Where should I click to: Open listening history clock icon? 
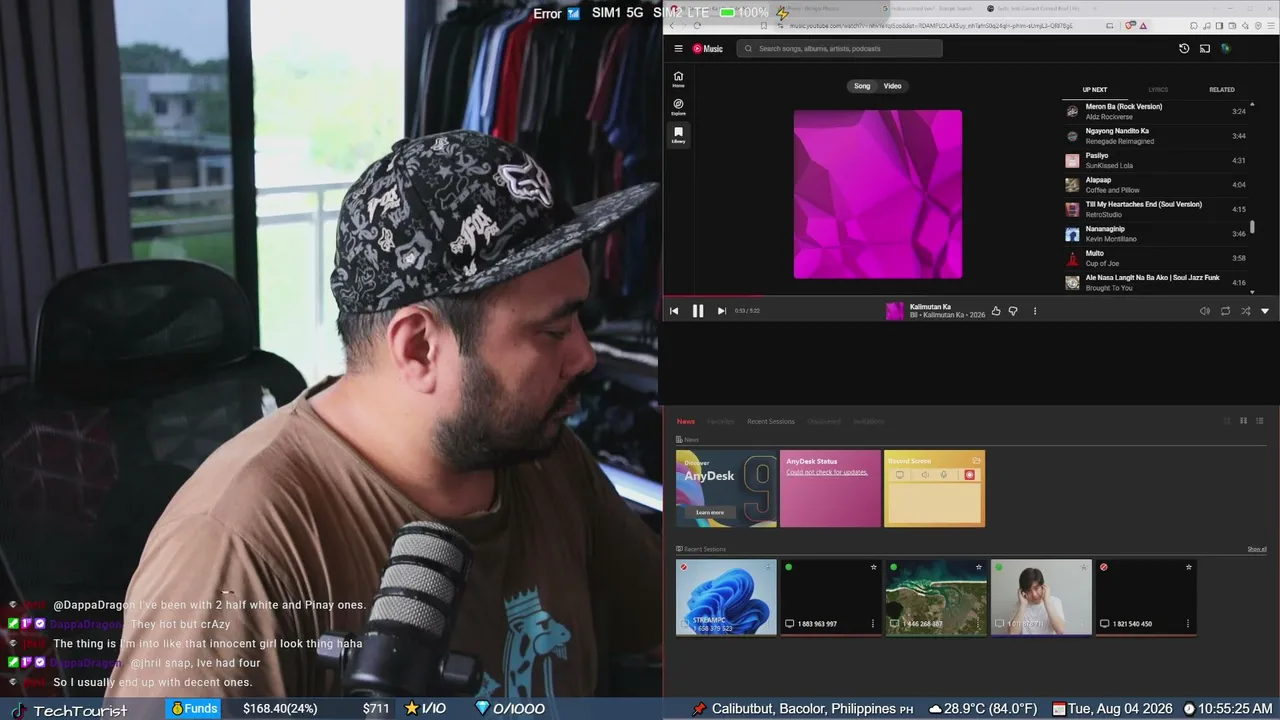[x=1184, y=48]
